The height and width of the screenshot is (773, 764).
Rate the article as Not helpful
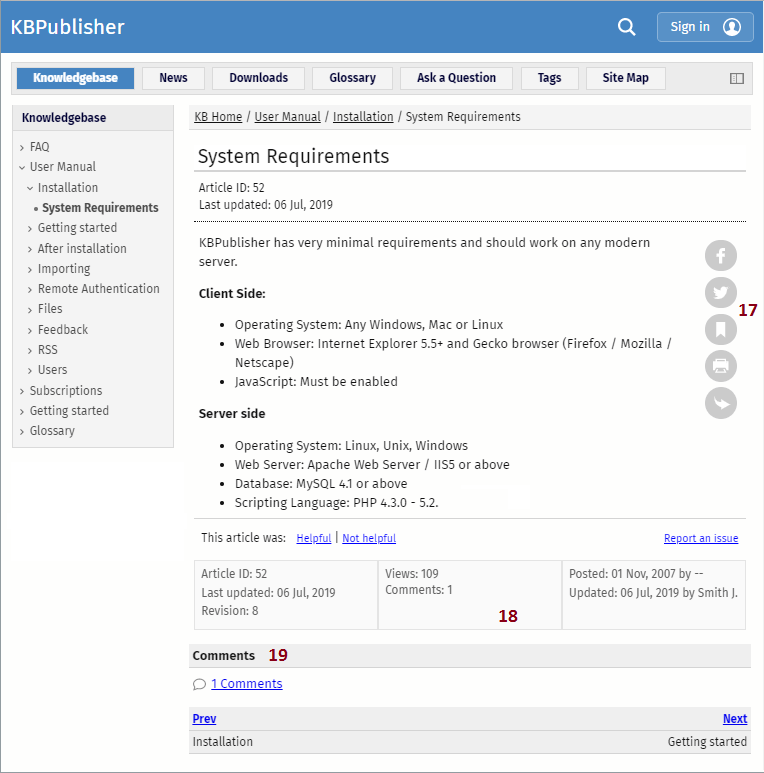369,538
